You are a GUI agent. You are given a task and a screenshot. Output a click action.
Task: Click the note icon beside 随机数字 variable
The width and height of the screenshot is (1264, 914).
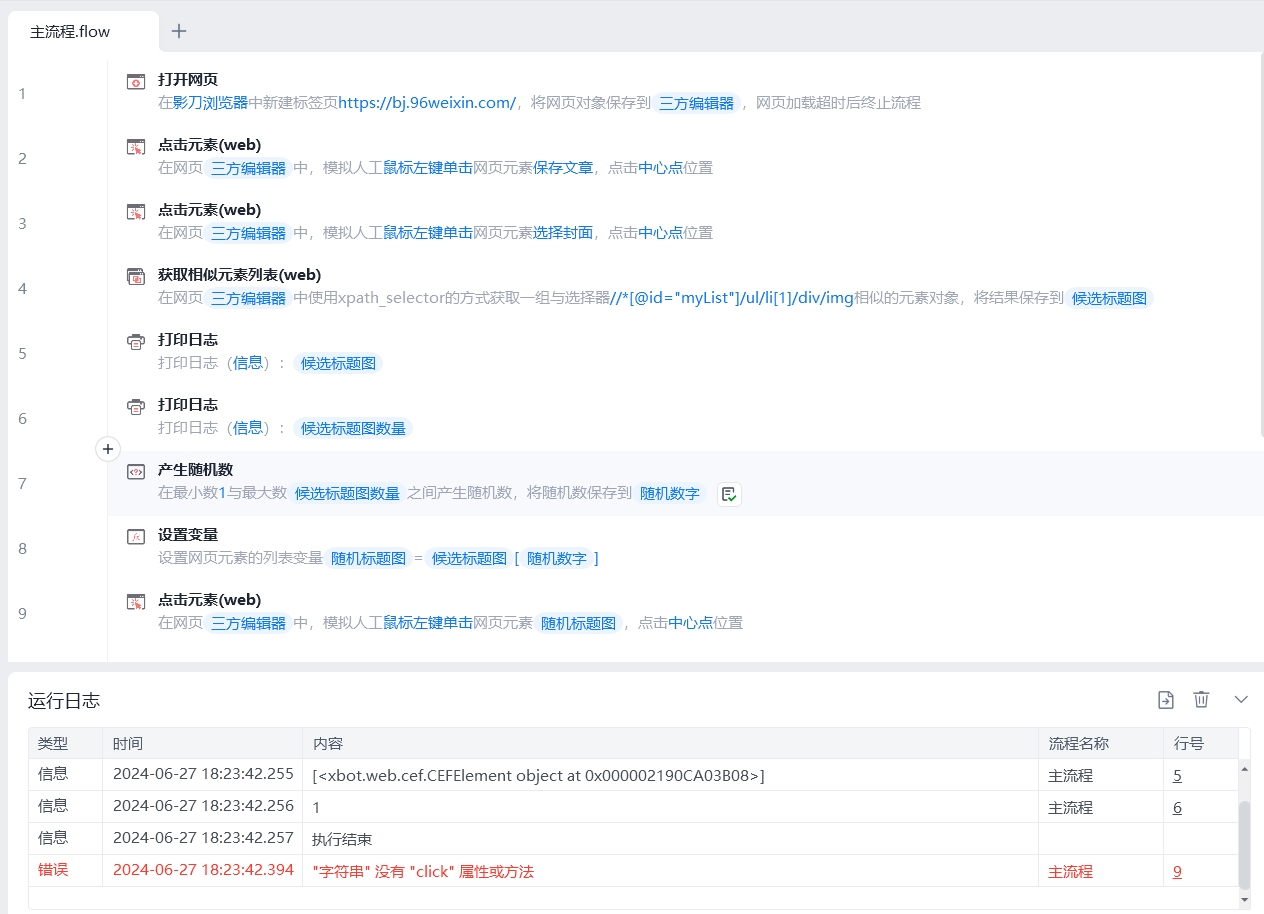pyautogui.click(x=729, y=494)
